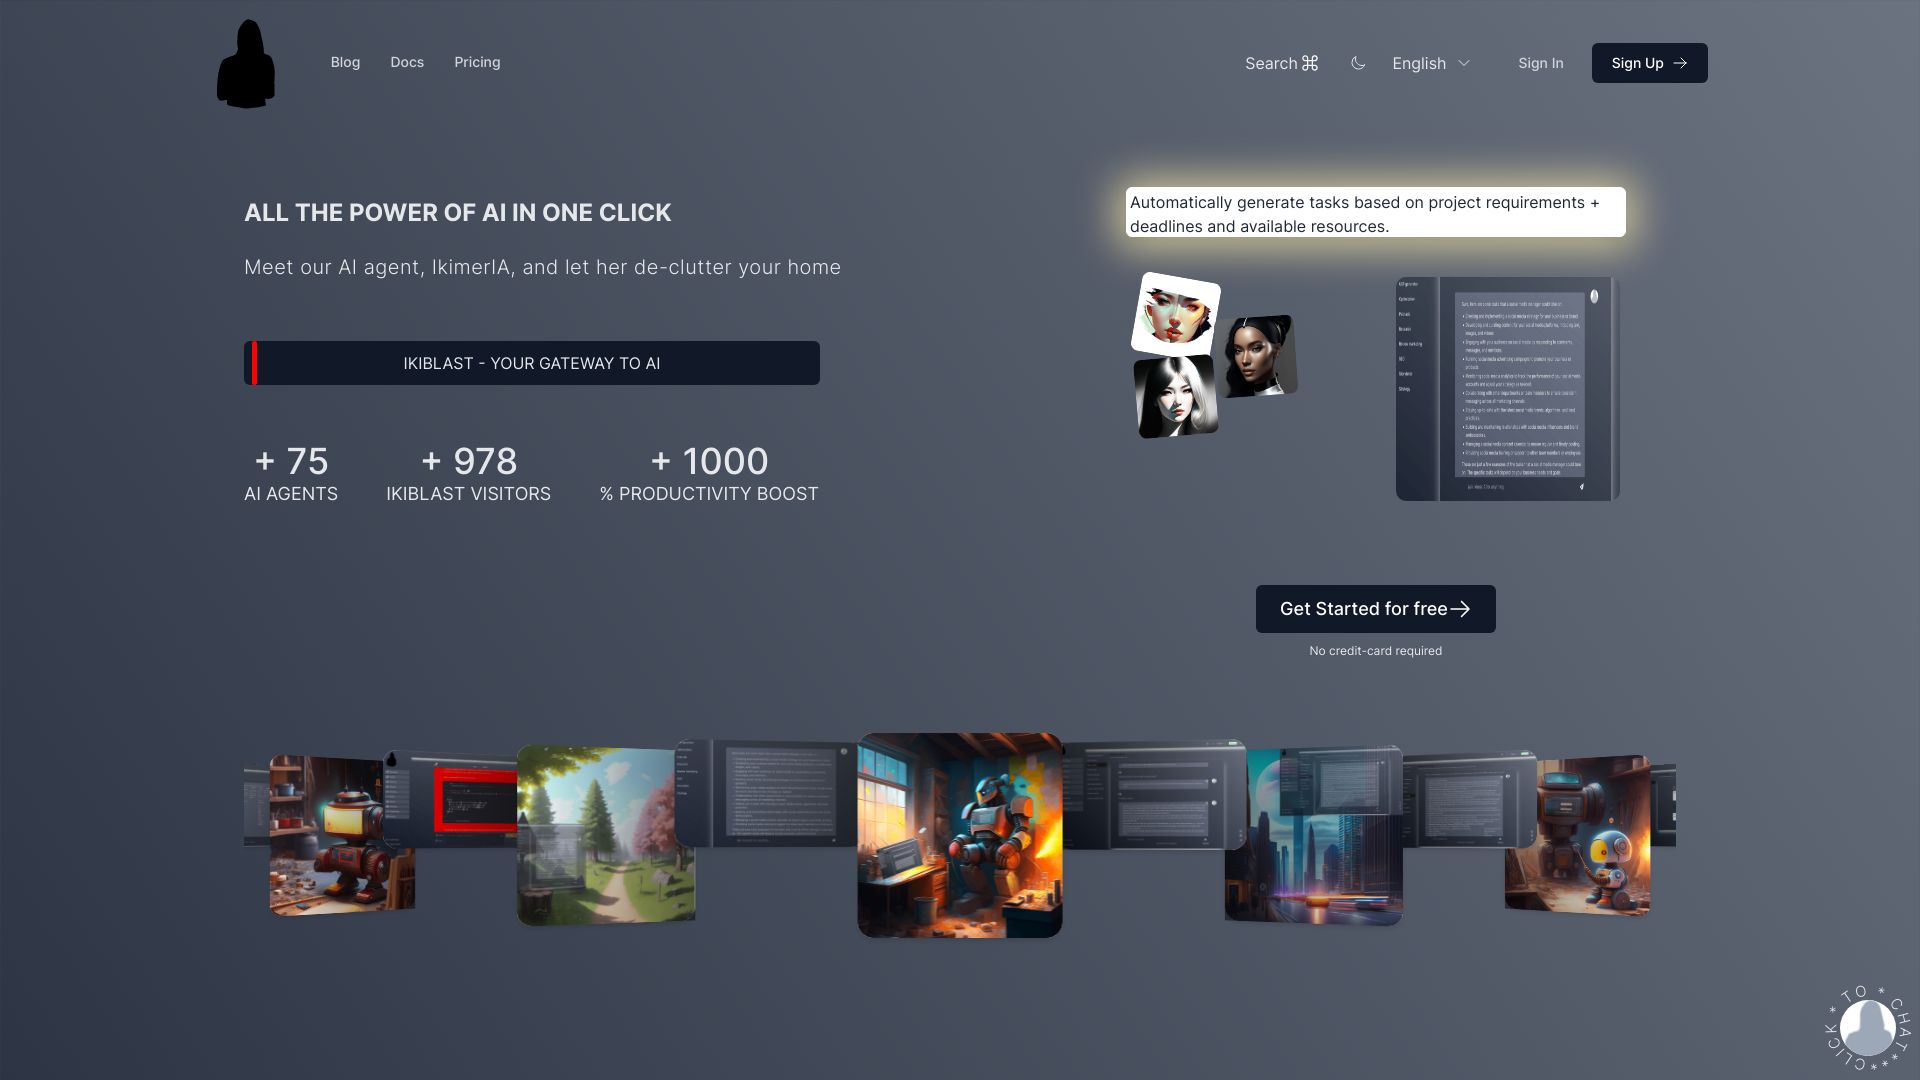This screenshot has height=1080, width=1920.
Task: Click the center robot workshop carousel image
Action: (x=960, y=835)
